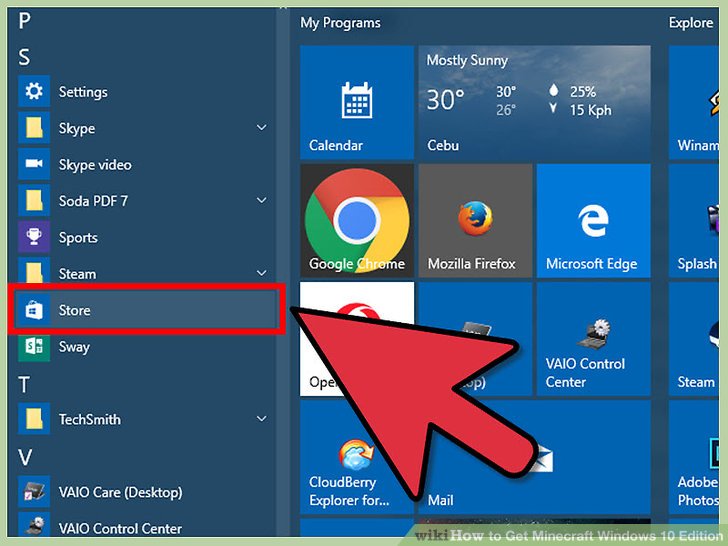This screenshot has height=546, width=728.
Task: Expand the TechSmith folder chevron
Action: (262, 418)
